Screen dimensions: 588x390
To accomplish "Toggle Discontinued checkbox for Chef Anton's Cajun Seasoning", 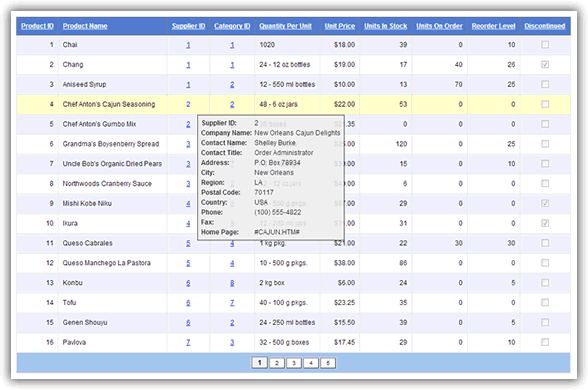I will (545, 104).
